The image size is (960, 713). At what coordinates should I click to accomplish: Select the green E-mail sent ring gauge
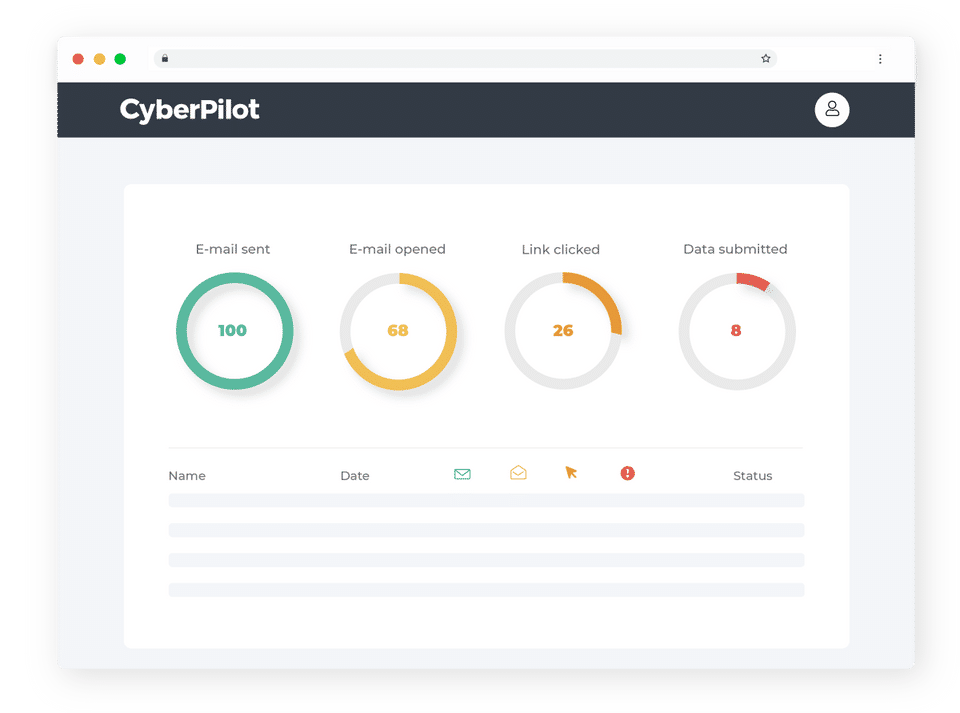pos(234,331)
